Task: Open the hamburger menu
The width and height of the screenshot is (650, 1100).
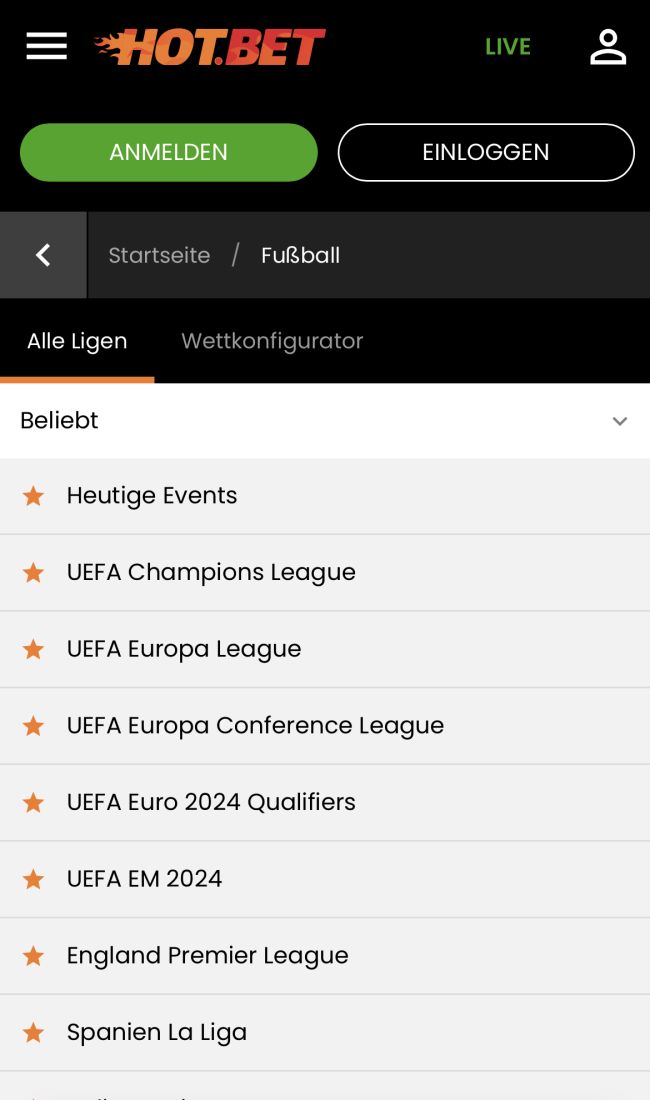Action: pos(46,46)
